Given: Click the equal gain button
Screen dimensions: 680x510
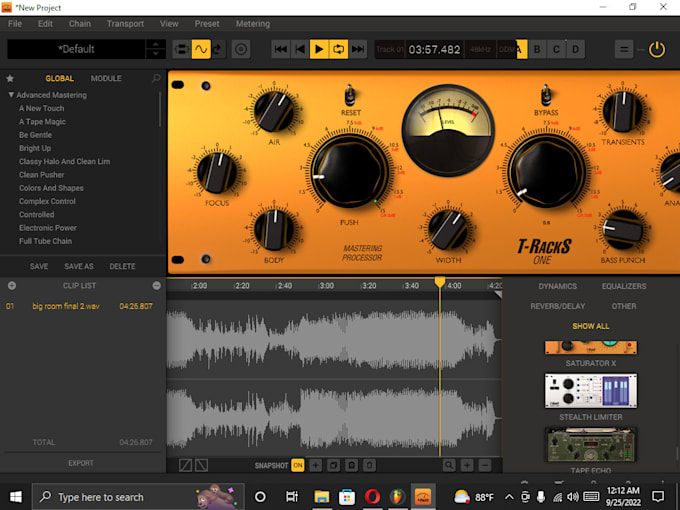Looking at the screenshot, I should 624,49.
